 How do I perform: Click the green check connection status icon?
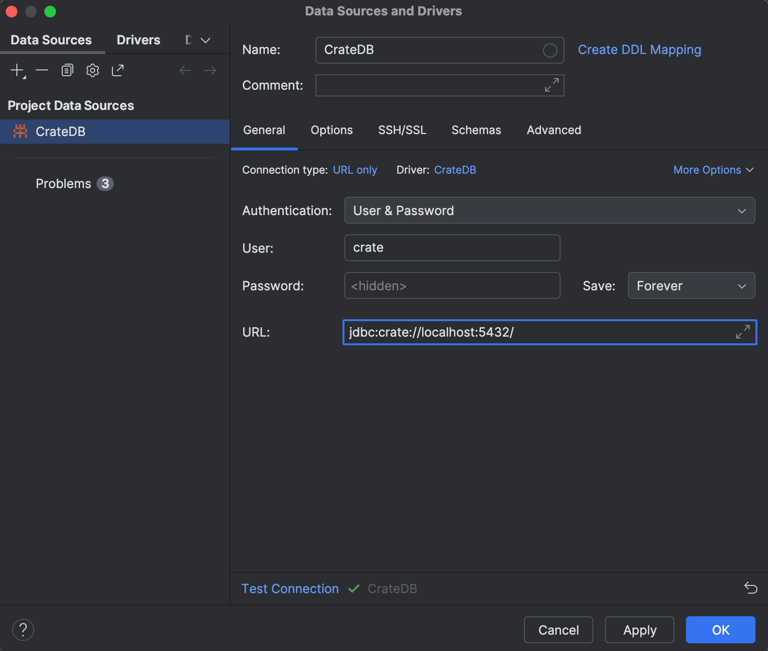354,588
